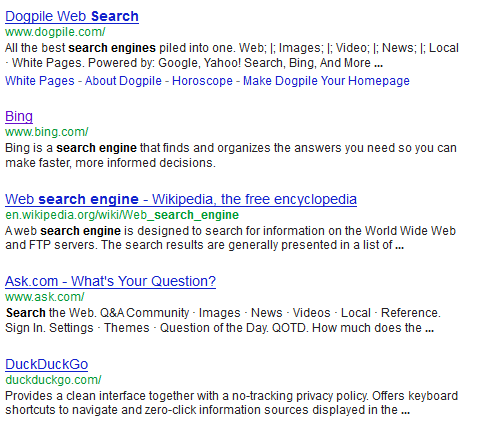Click the www.ask.com/ green URL
480x429 pixels.
[45, 297]
